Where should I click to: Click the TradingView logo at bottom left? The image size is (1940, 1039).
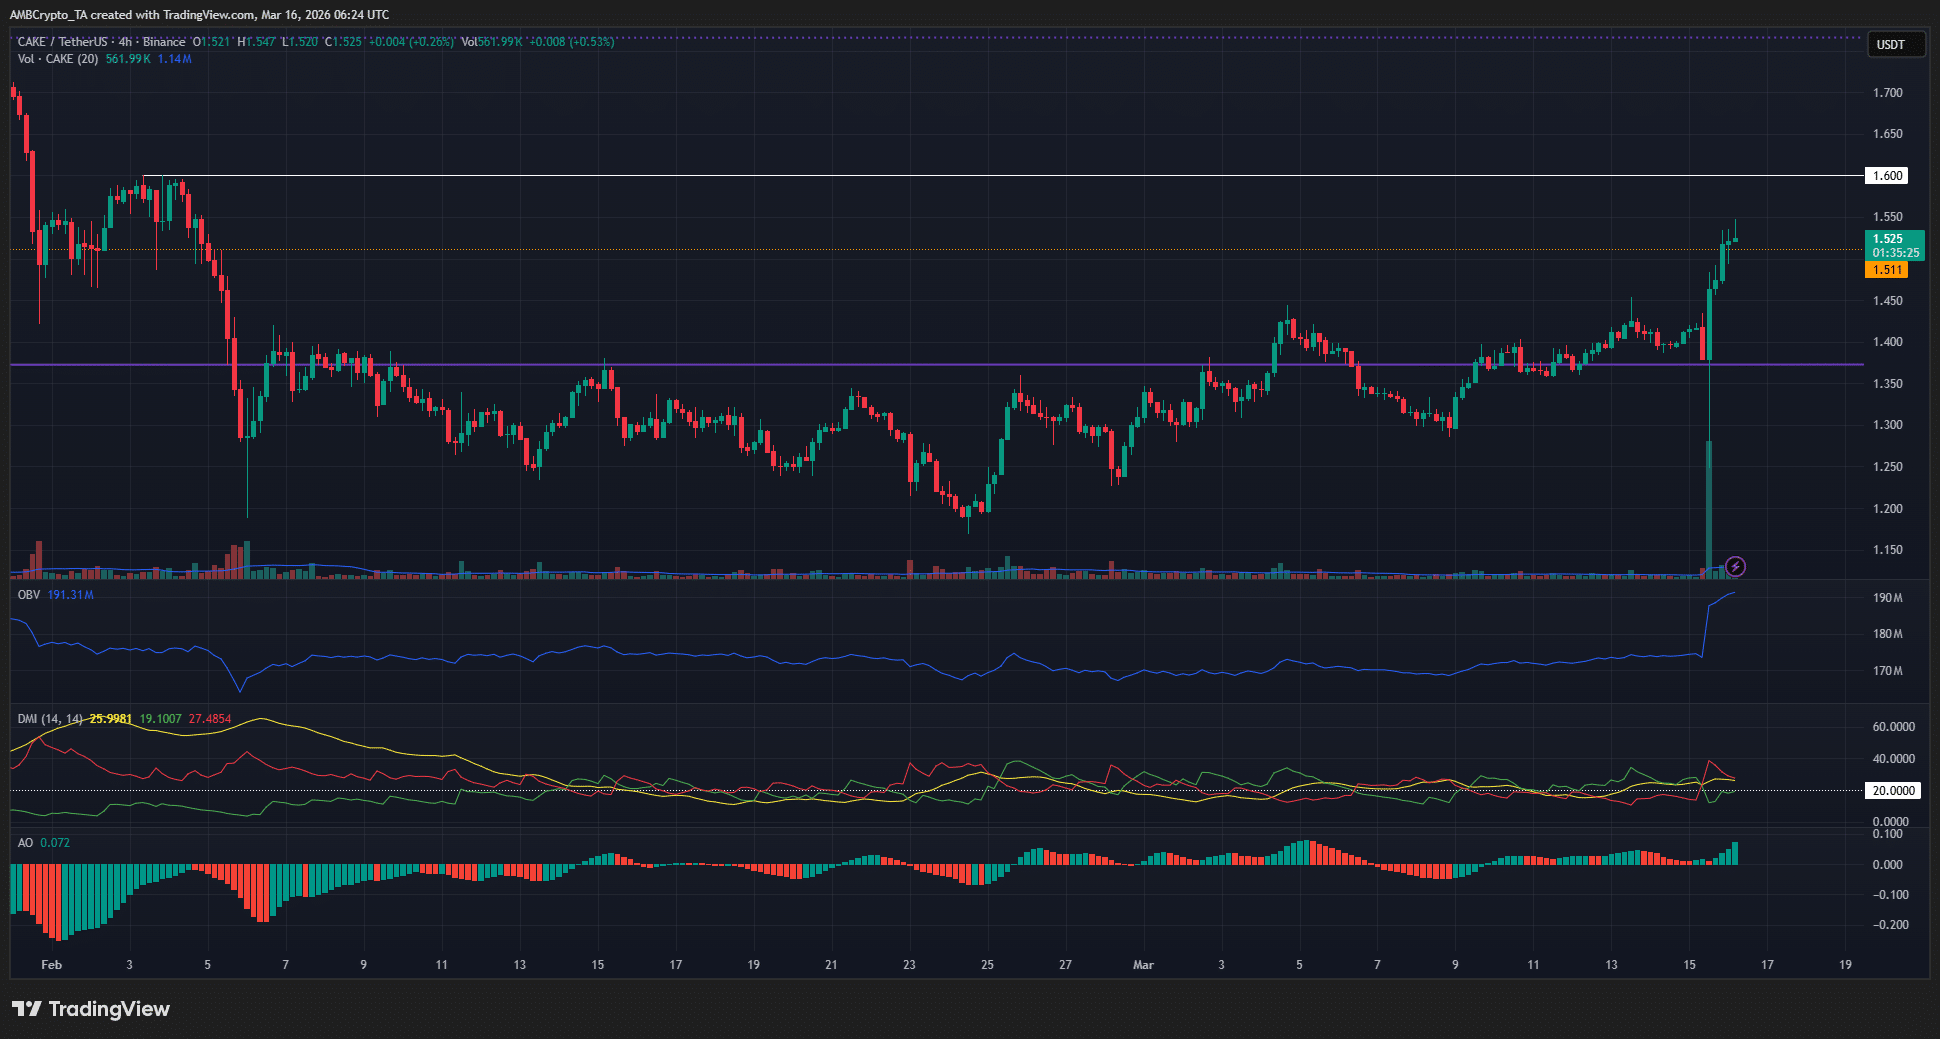pyautogui.click(x=91, y=1009)
